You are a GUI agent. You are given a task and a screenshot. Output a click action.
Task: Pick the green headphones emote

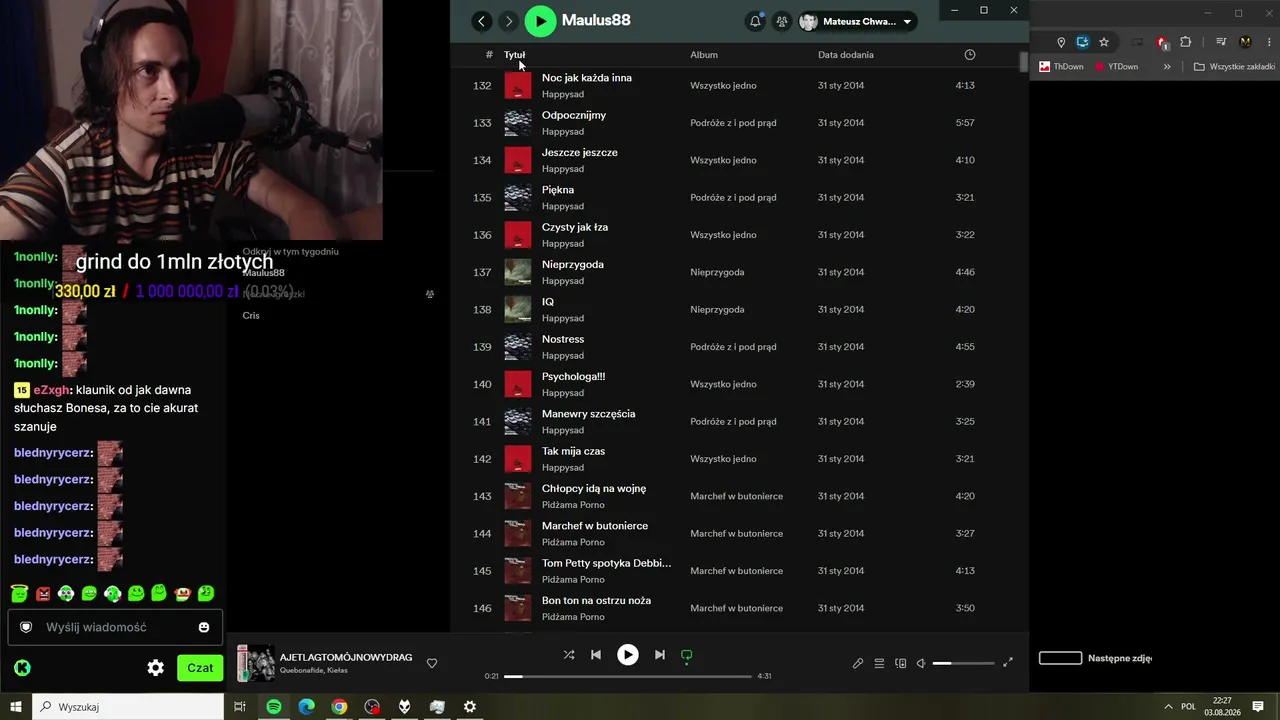tap(113, 593)
